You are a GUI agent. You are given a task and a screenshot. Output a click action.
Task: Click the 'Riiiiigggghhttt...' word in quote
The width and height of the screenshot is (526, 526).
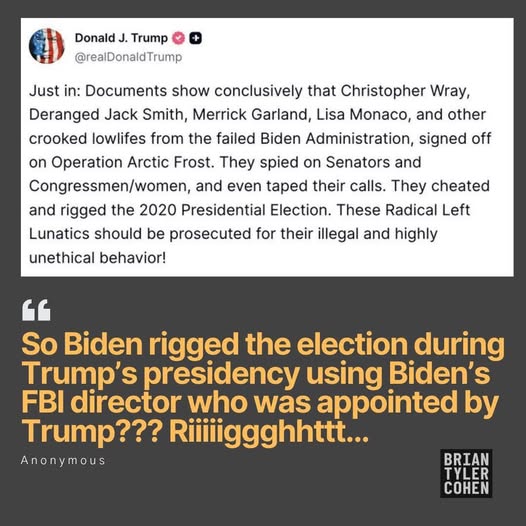(x=269, y=432)
